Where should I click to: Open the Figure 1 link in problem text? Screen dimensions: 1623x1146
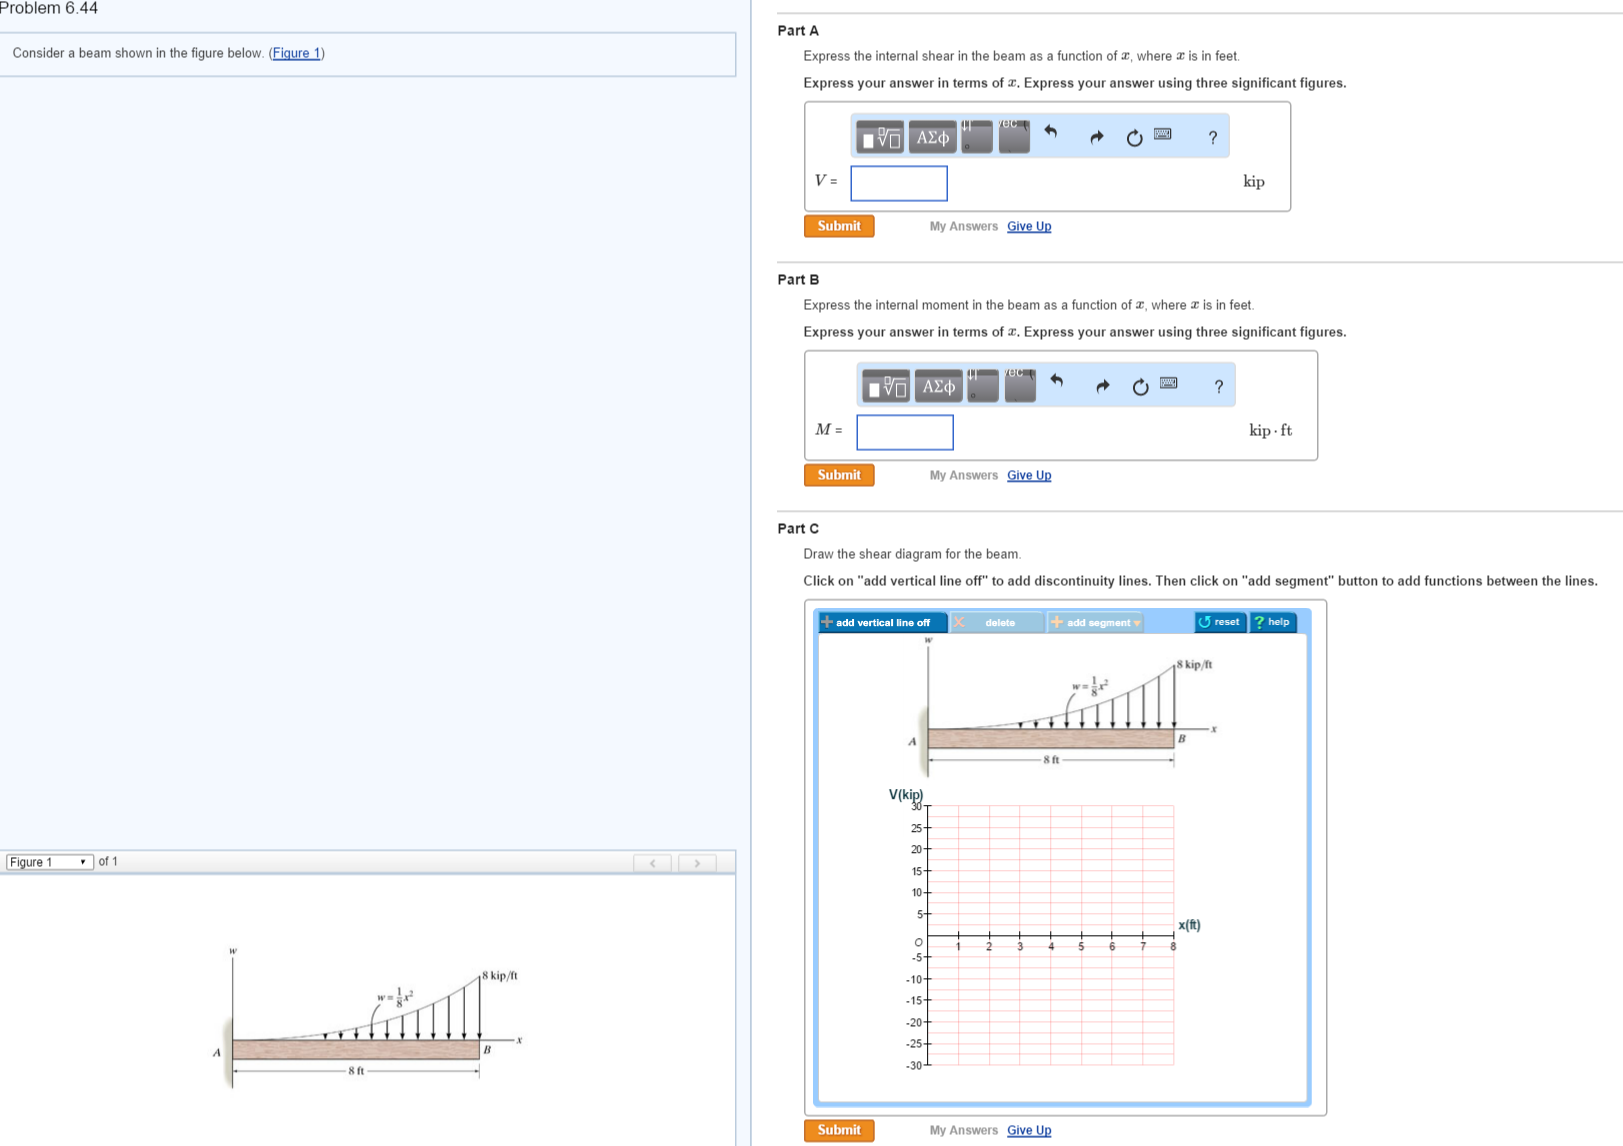[296, 53]
